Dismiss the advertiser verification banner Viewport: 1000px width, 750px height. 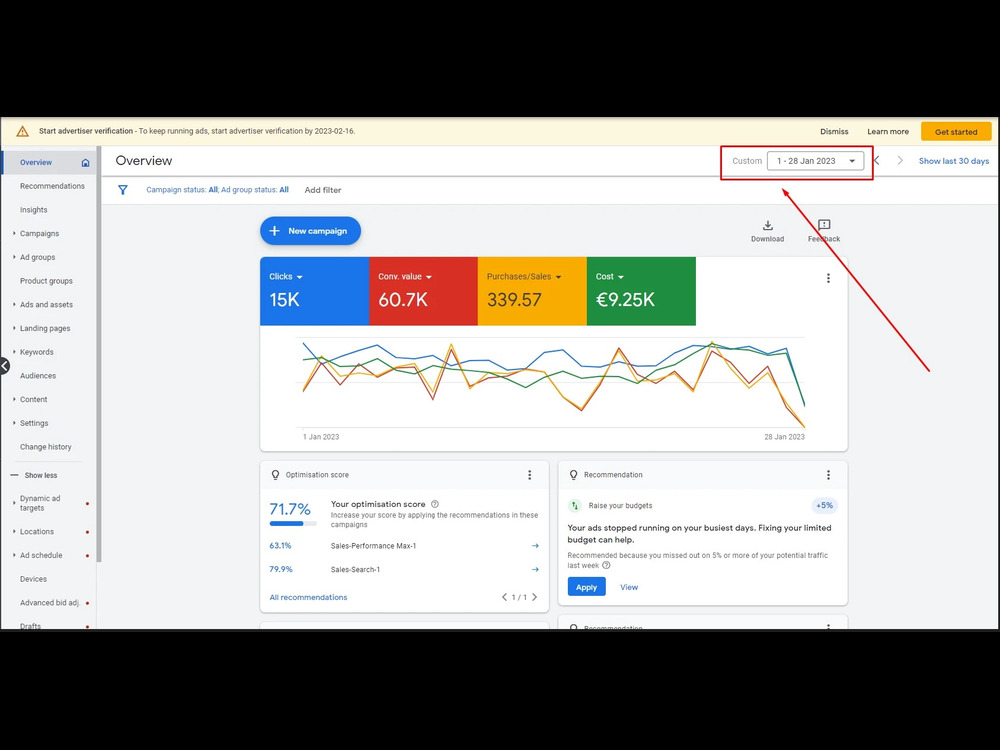834,132
